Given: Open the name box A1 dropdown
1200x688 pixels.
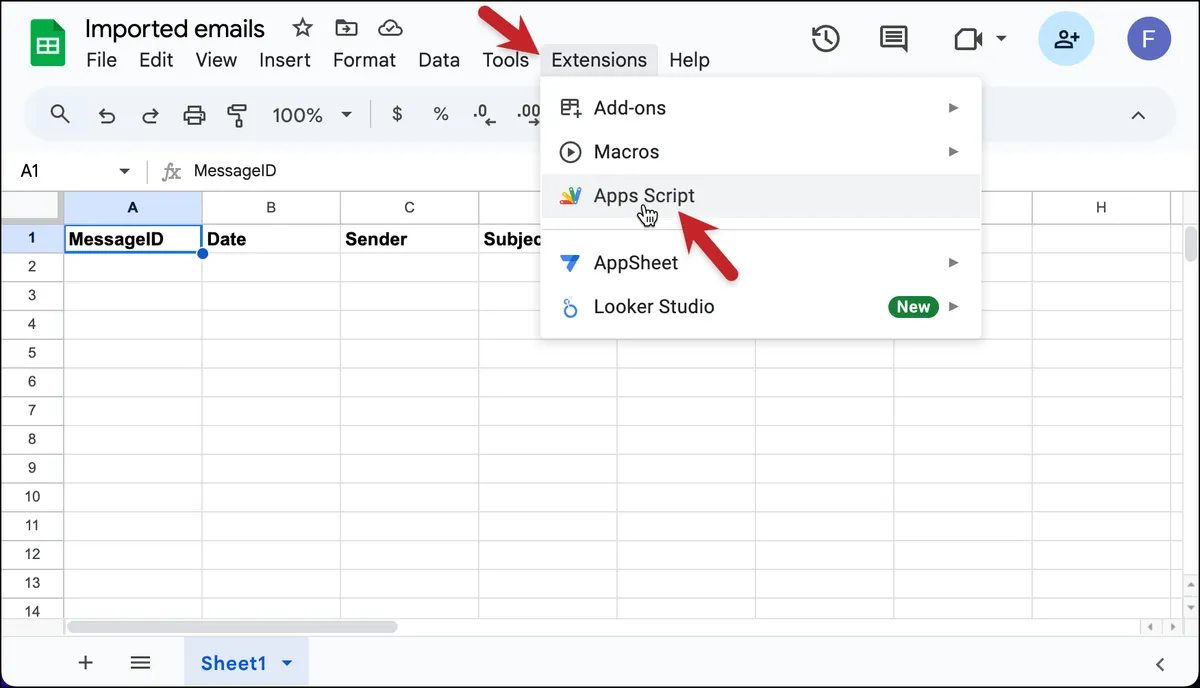Looking at the screenshot, I should [124, 171].
